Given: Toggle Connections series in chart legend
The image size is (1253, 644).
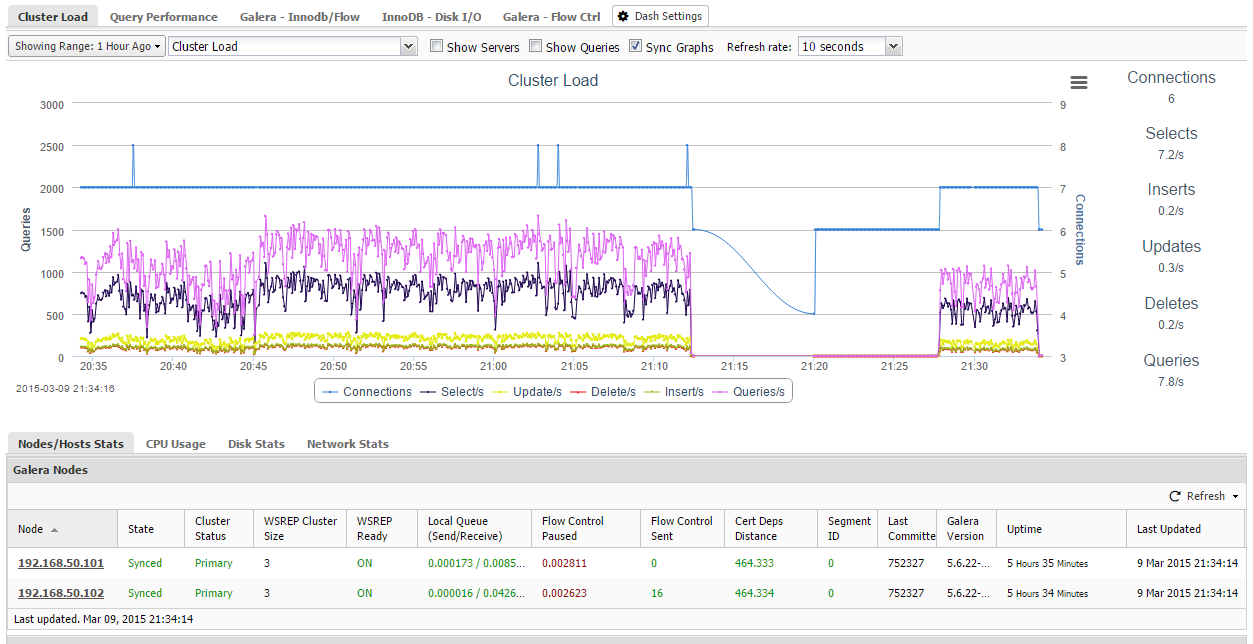Looking at the screenshot, I should (376, 392).
